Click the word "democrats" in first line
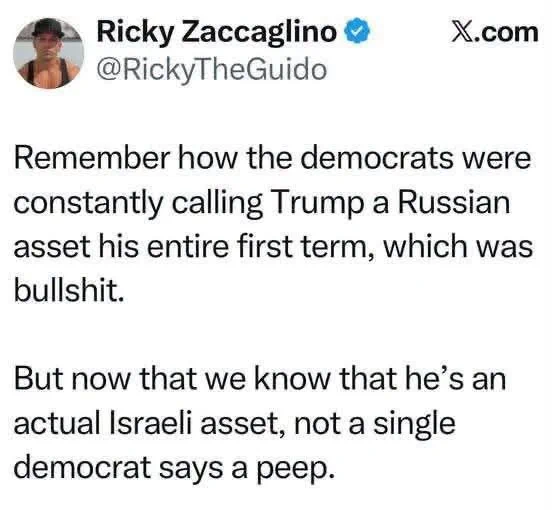 [377, 158]
